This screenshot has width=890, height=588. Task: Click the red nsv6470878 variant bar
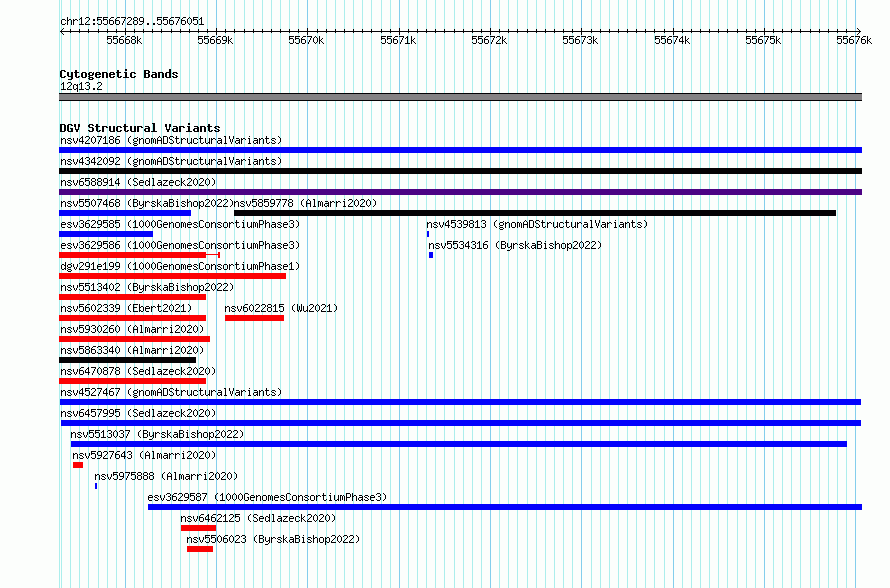pyautogui.click(x=132, y=381)
